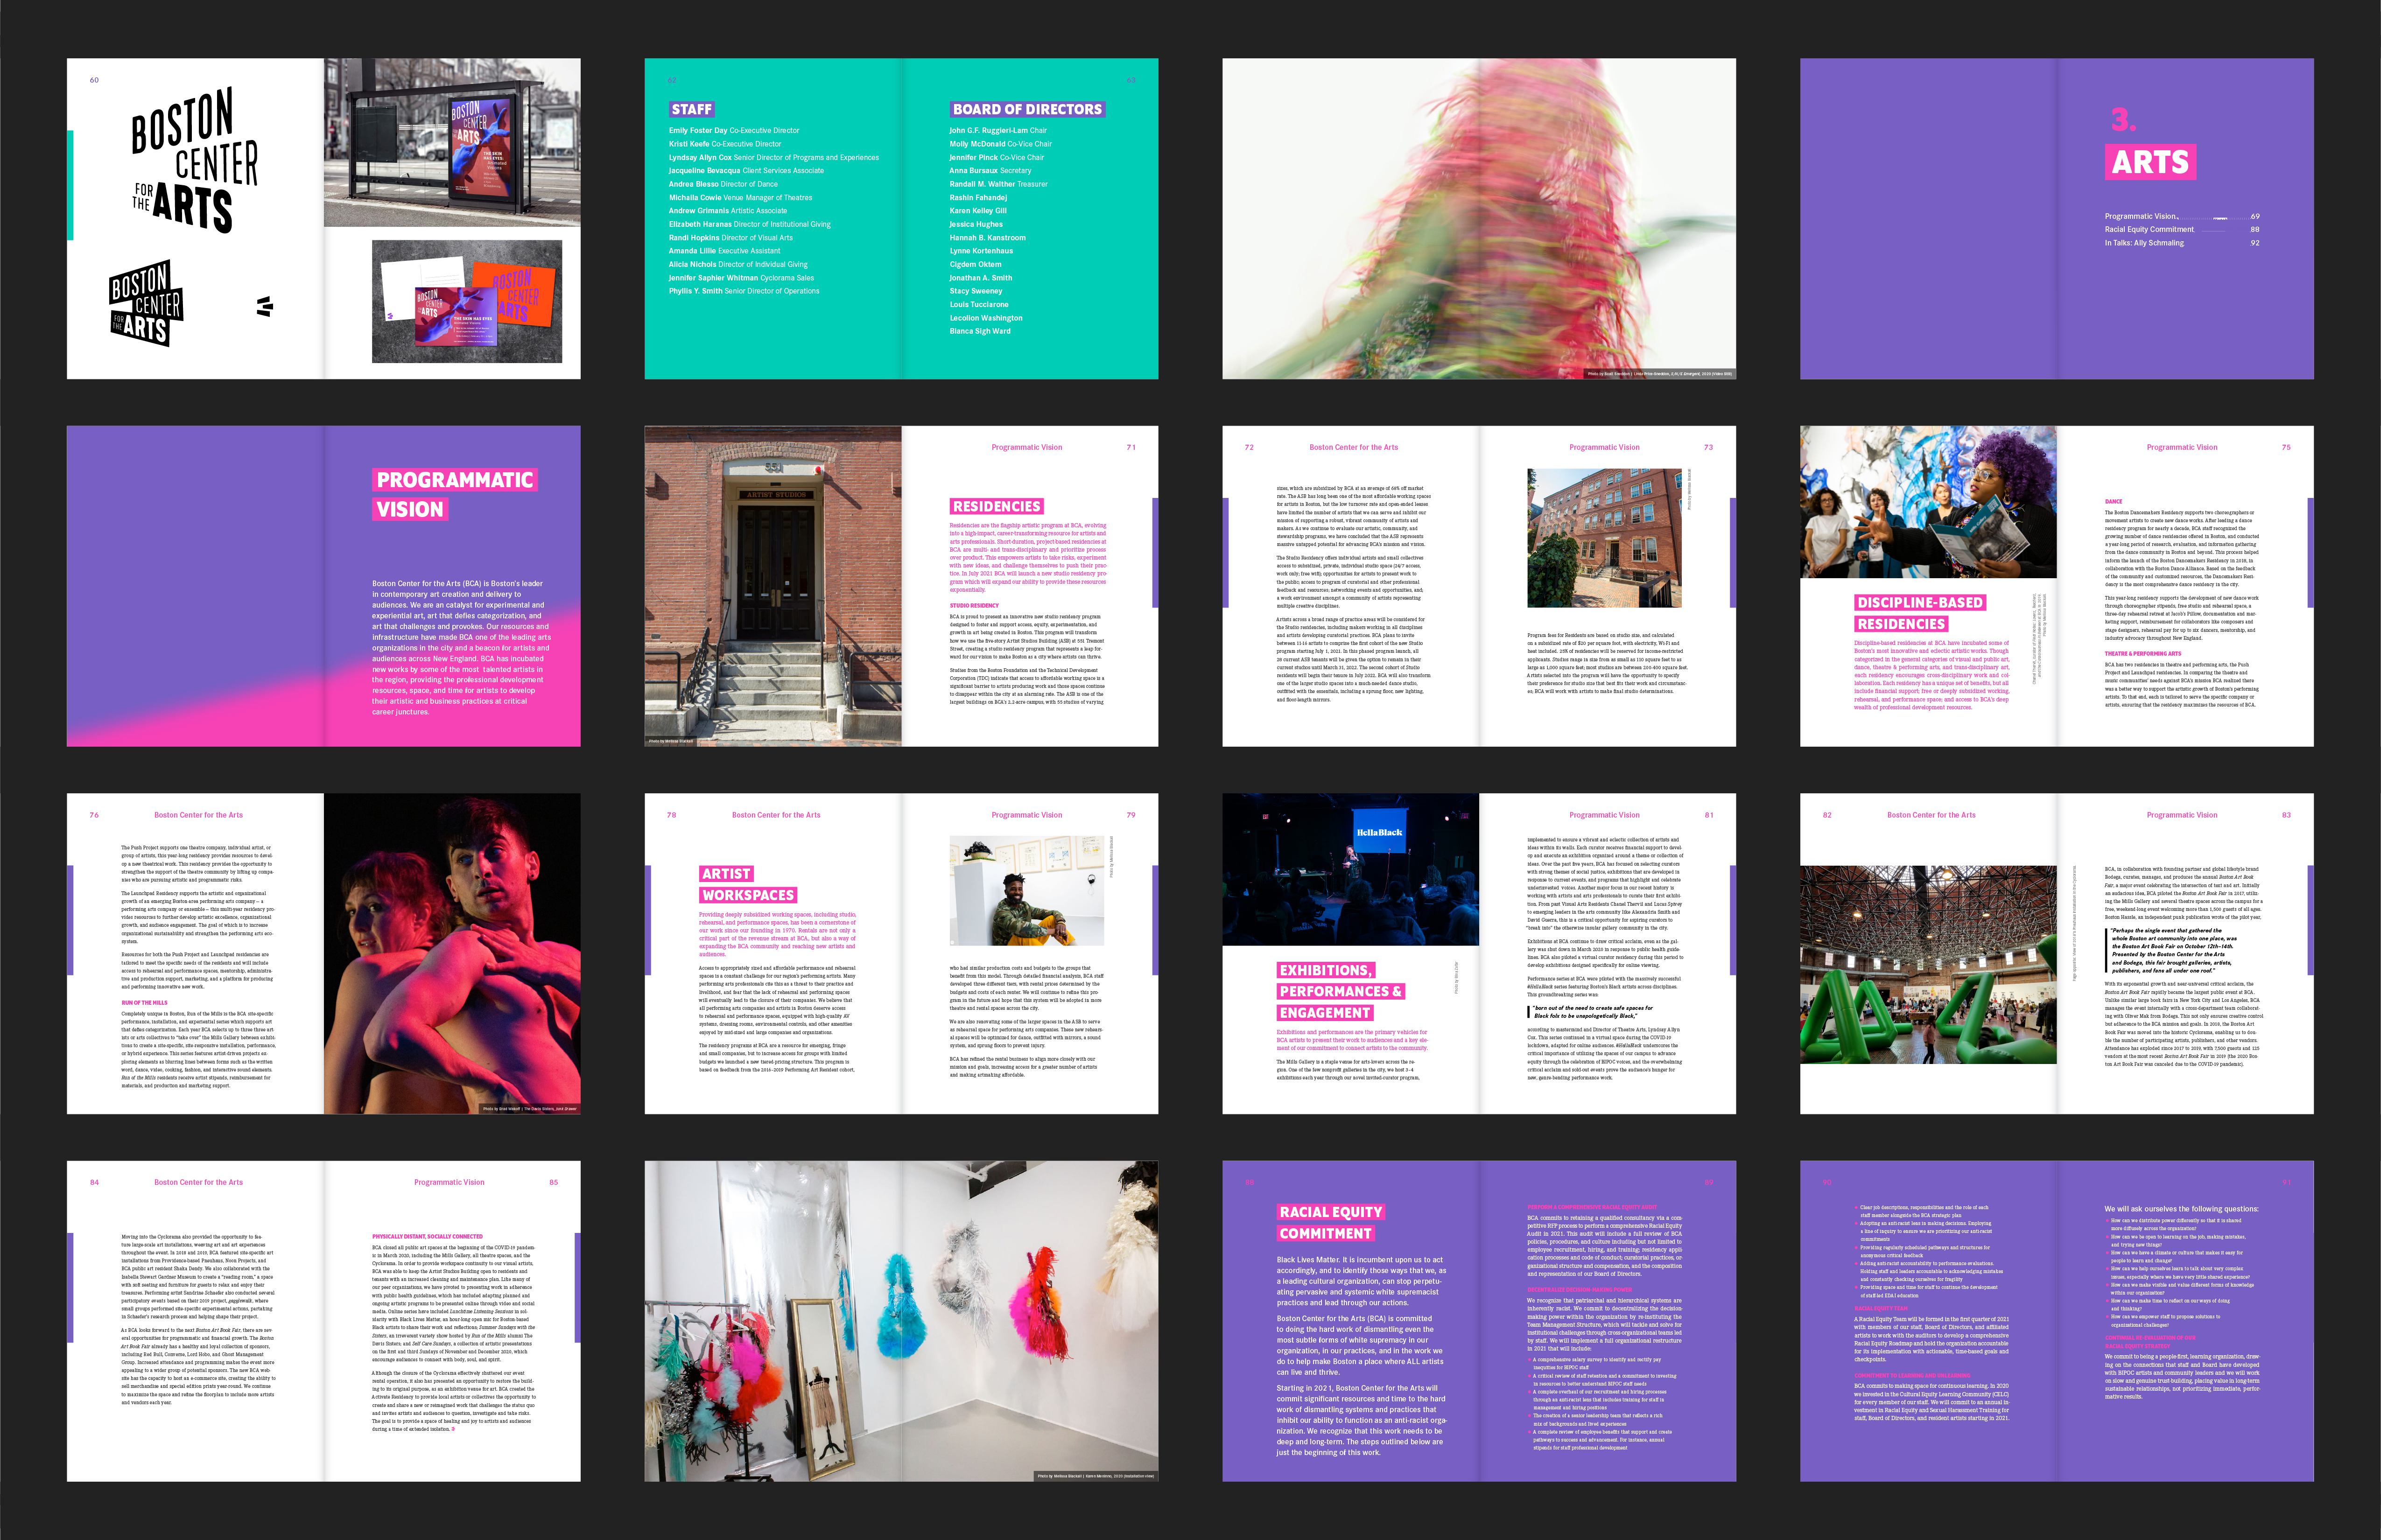Click the In Talks: Ally Schmaling entry

point(2144,243)
